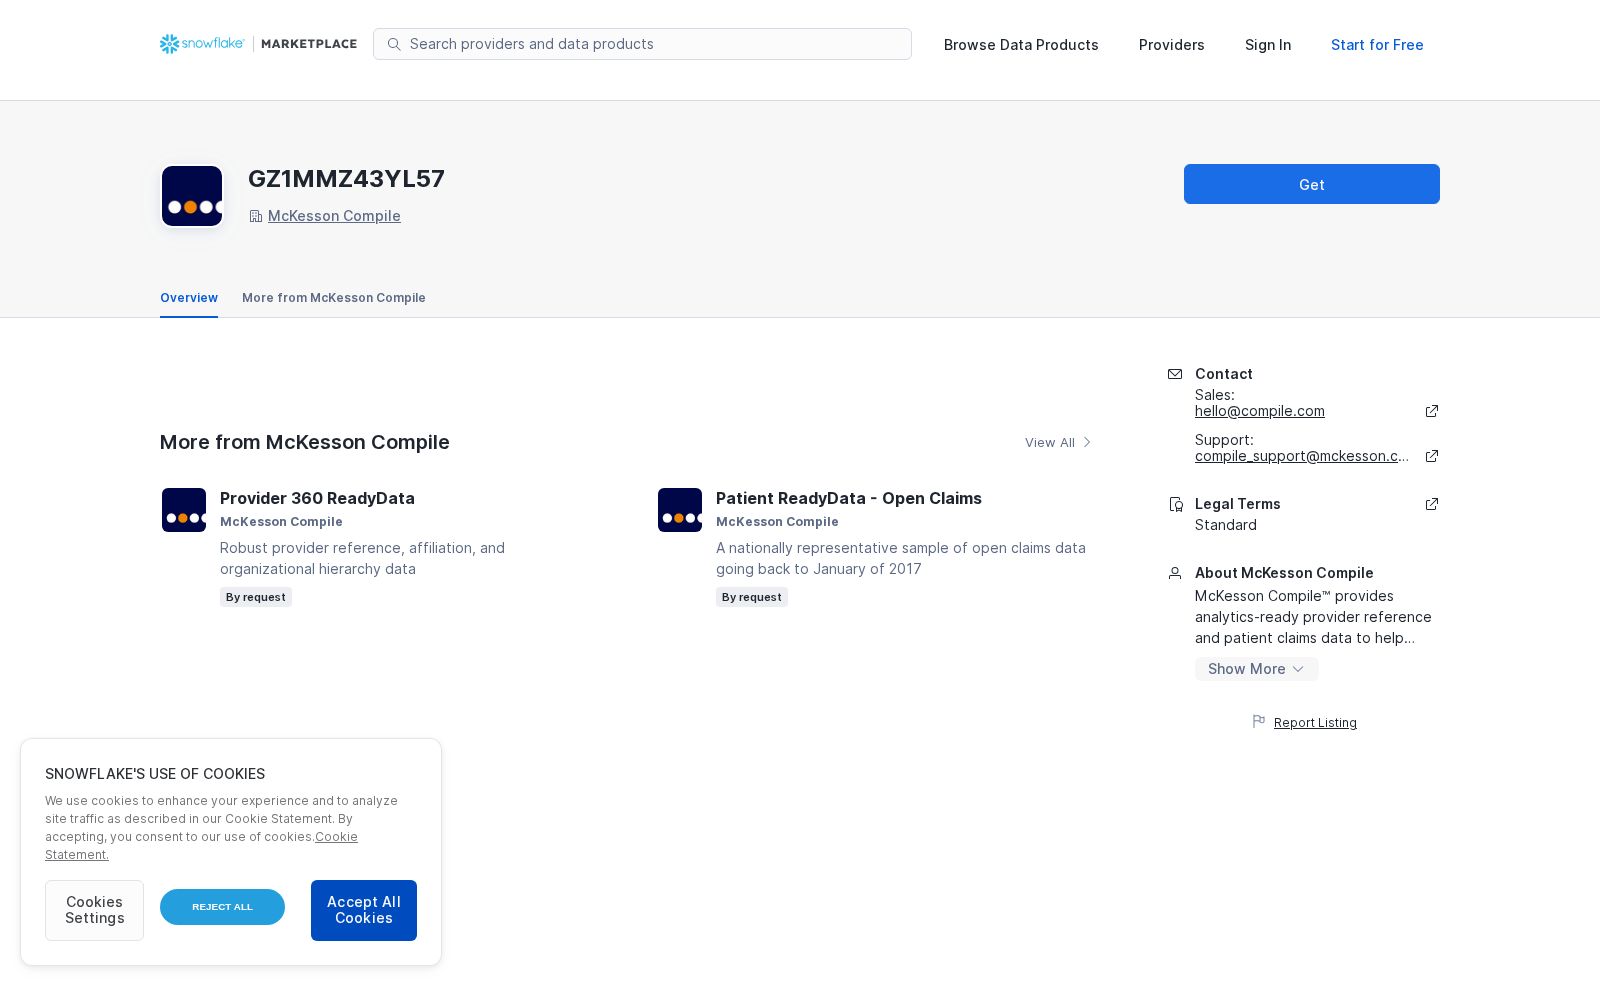
Task: Click Accept All Cookies button
Action: tap(364, 910)
